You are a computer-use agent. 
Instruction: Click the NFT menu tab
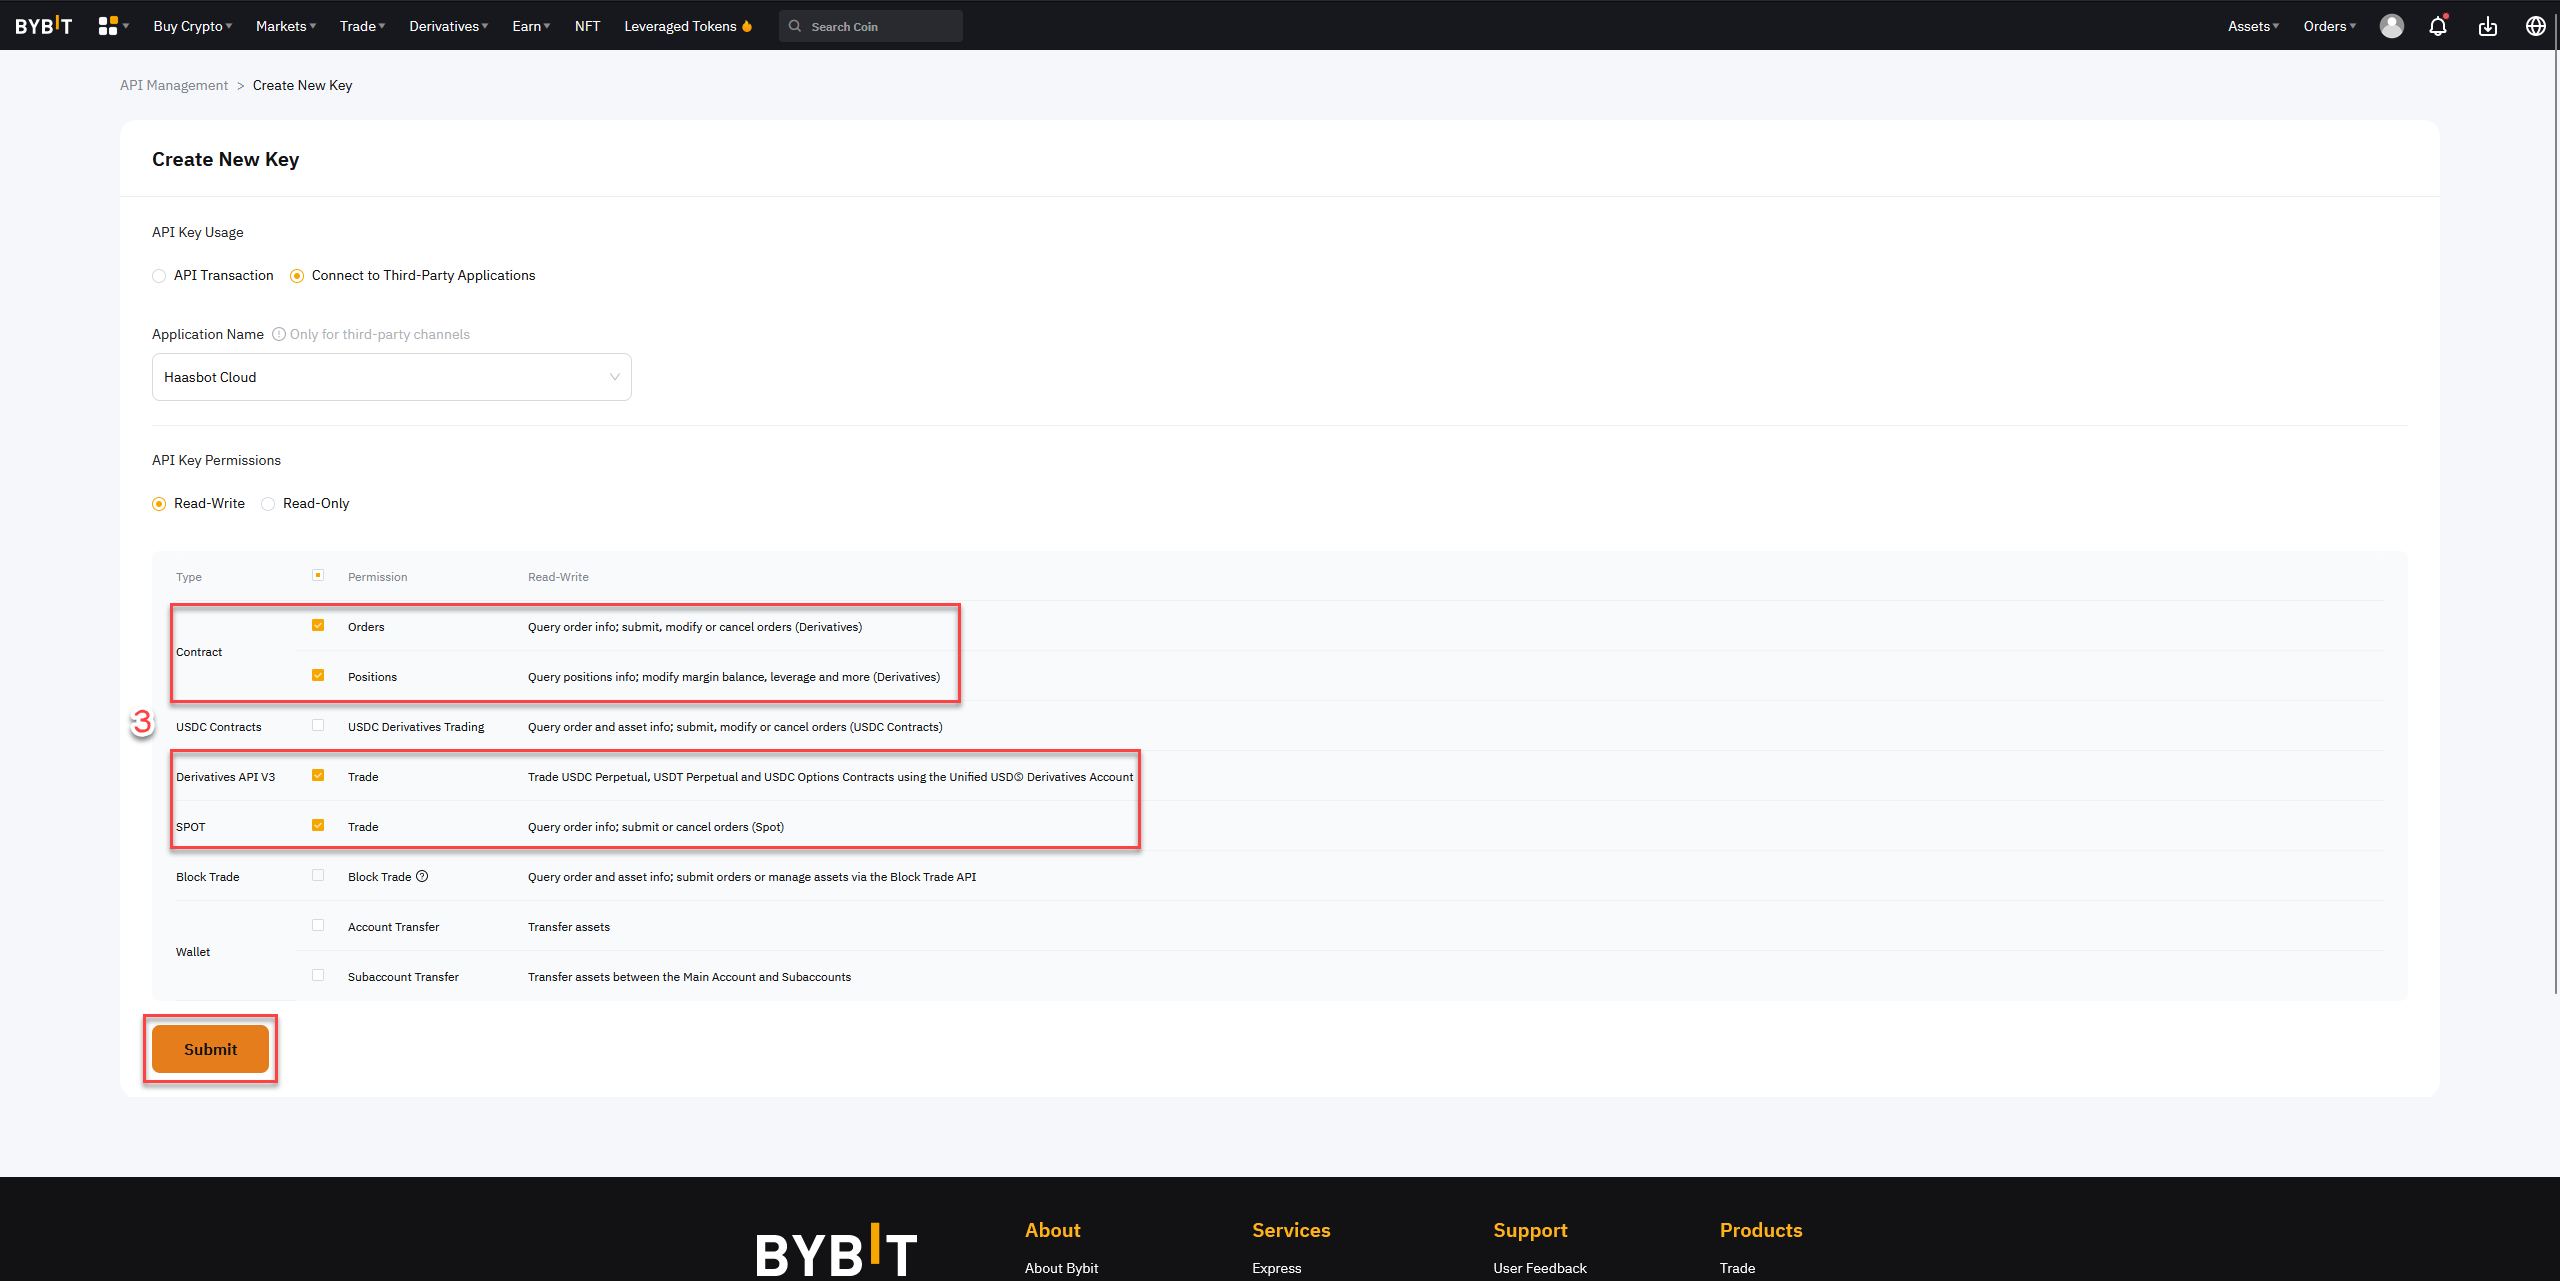click(x=588, y=25)
